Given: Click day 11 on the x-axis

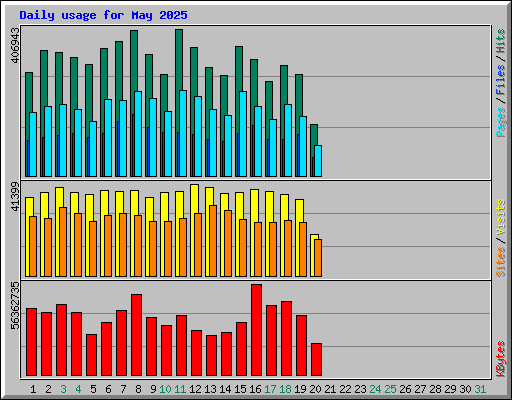Looking at the screenshot, I should pyautogui.click(x=180, y=389).
